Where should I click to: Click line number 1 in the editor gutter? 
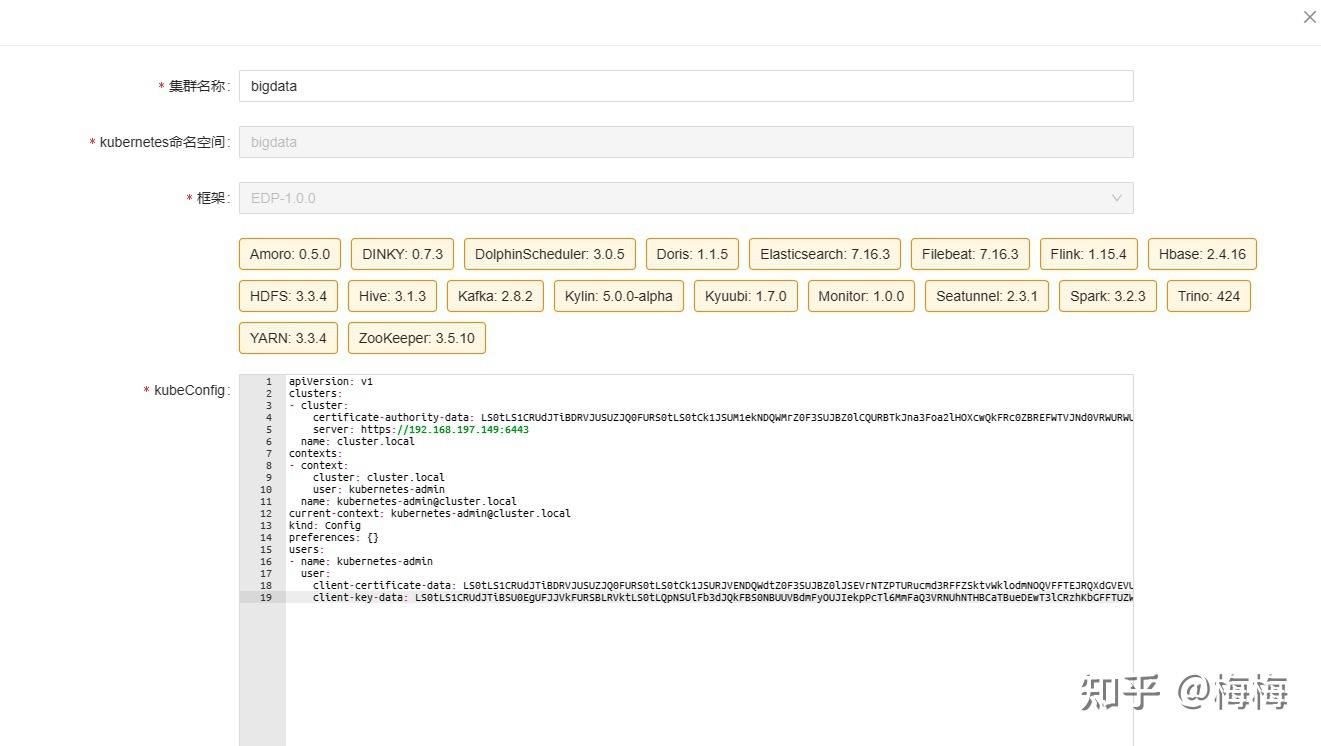[x=269, y=381]
